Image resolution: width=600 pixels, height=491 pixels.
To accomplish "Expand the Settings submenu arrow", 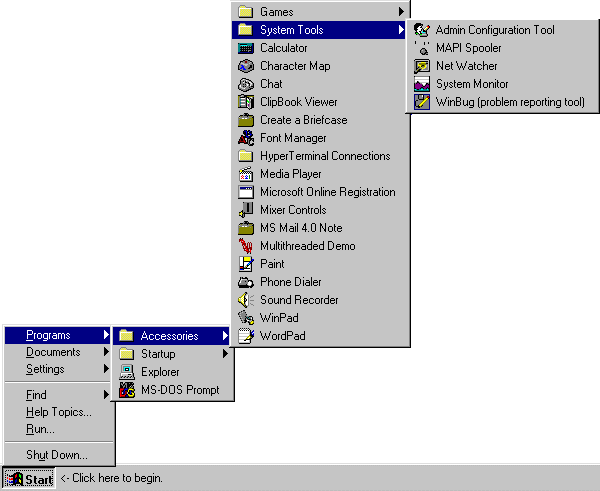I will coord(106,369).
